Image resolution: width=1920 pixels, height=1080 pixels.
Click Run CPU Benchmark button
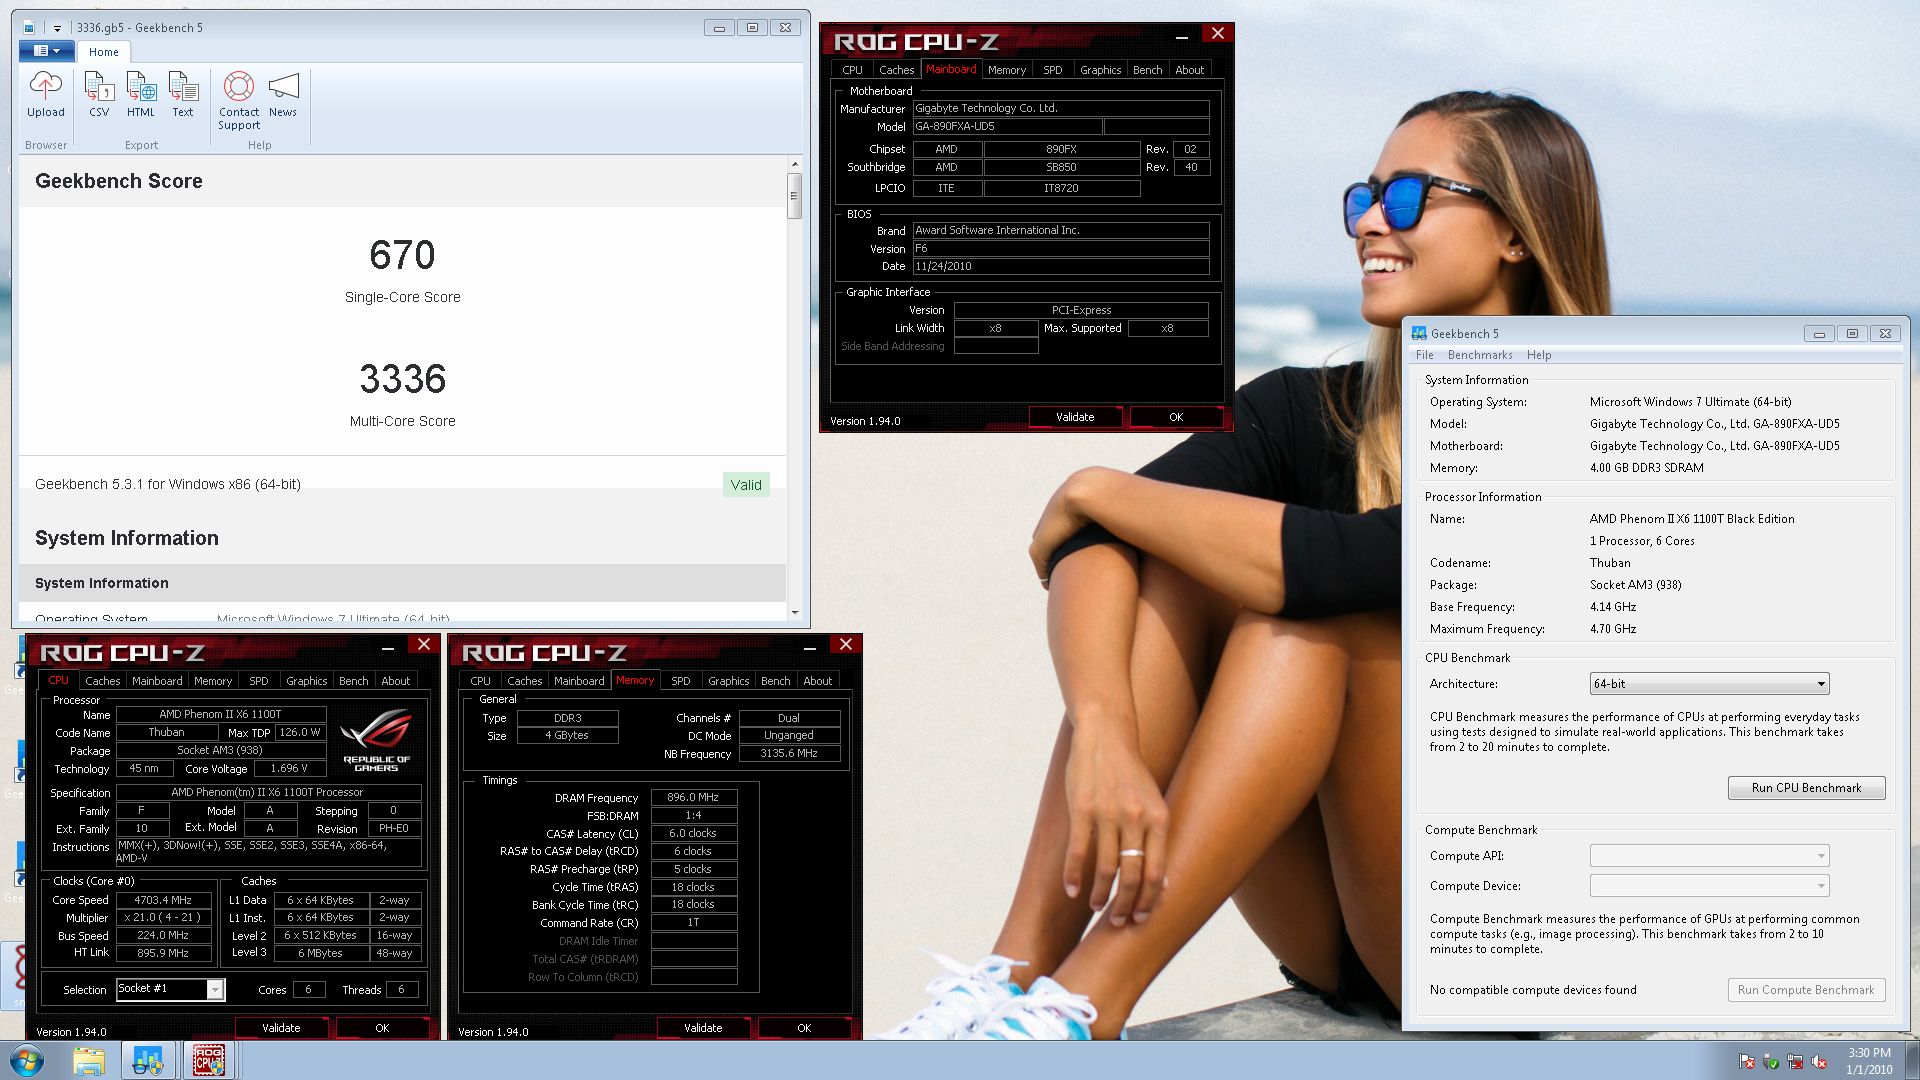point(1806,788)
